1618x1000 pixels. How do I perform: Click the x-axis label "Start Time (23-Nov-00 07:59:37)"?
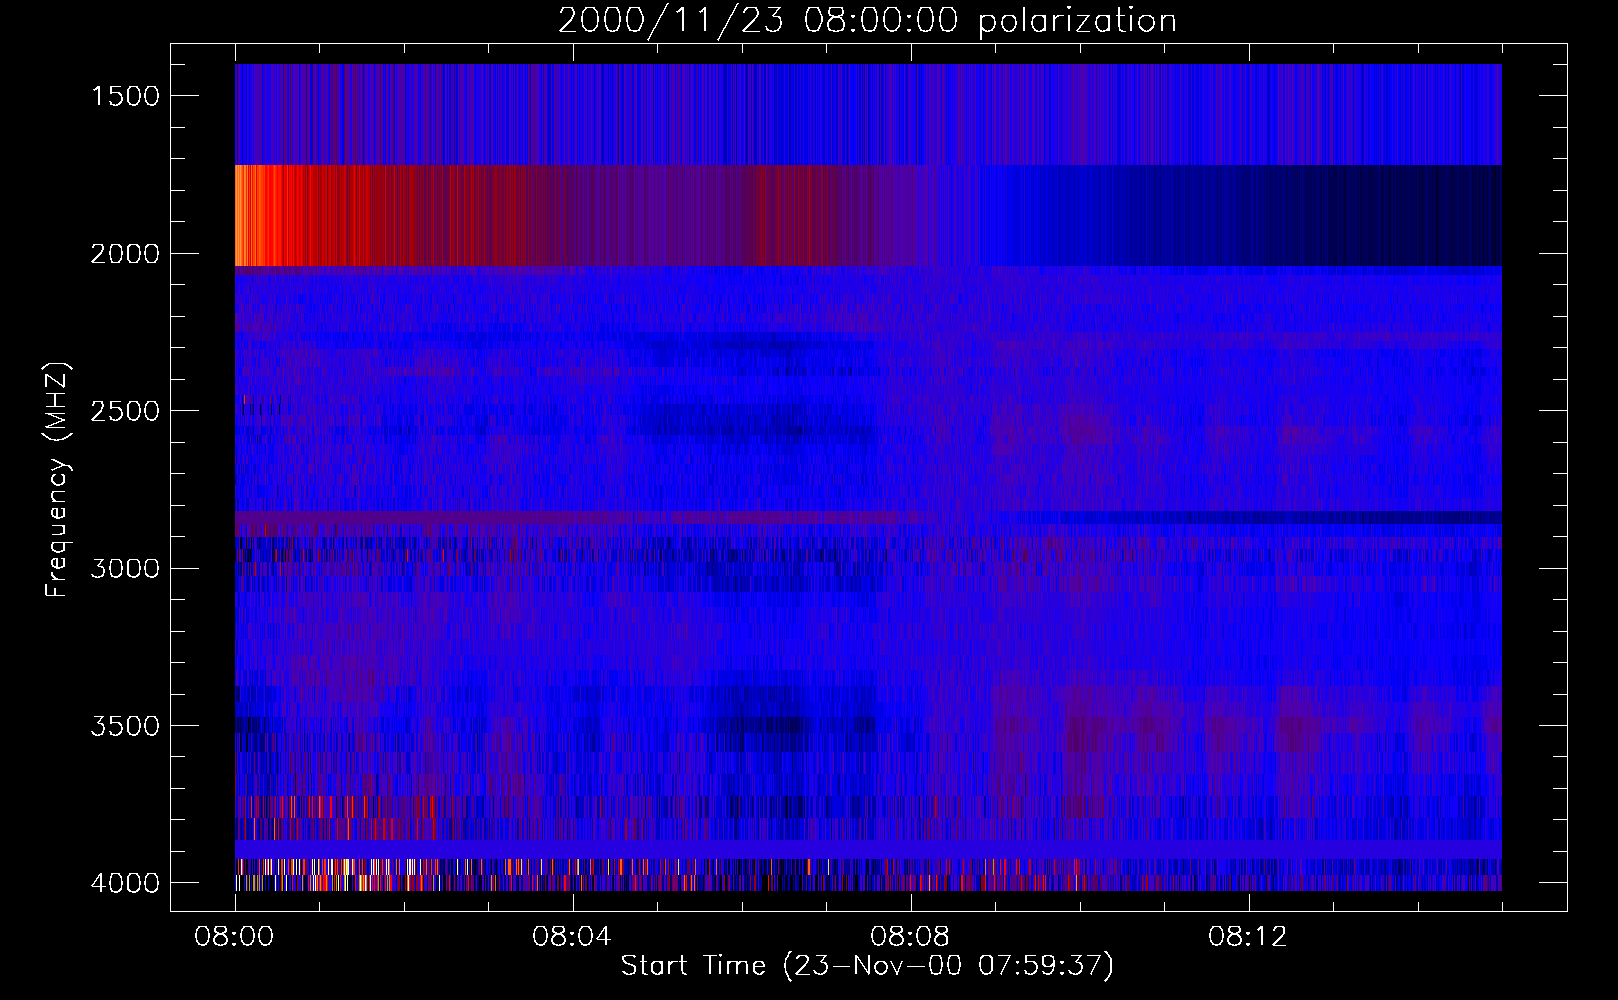click(867, 966)
